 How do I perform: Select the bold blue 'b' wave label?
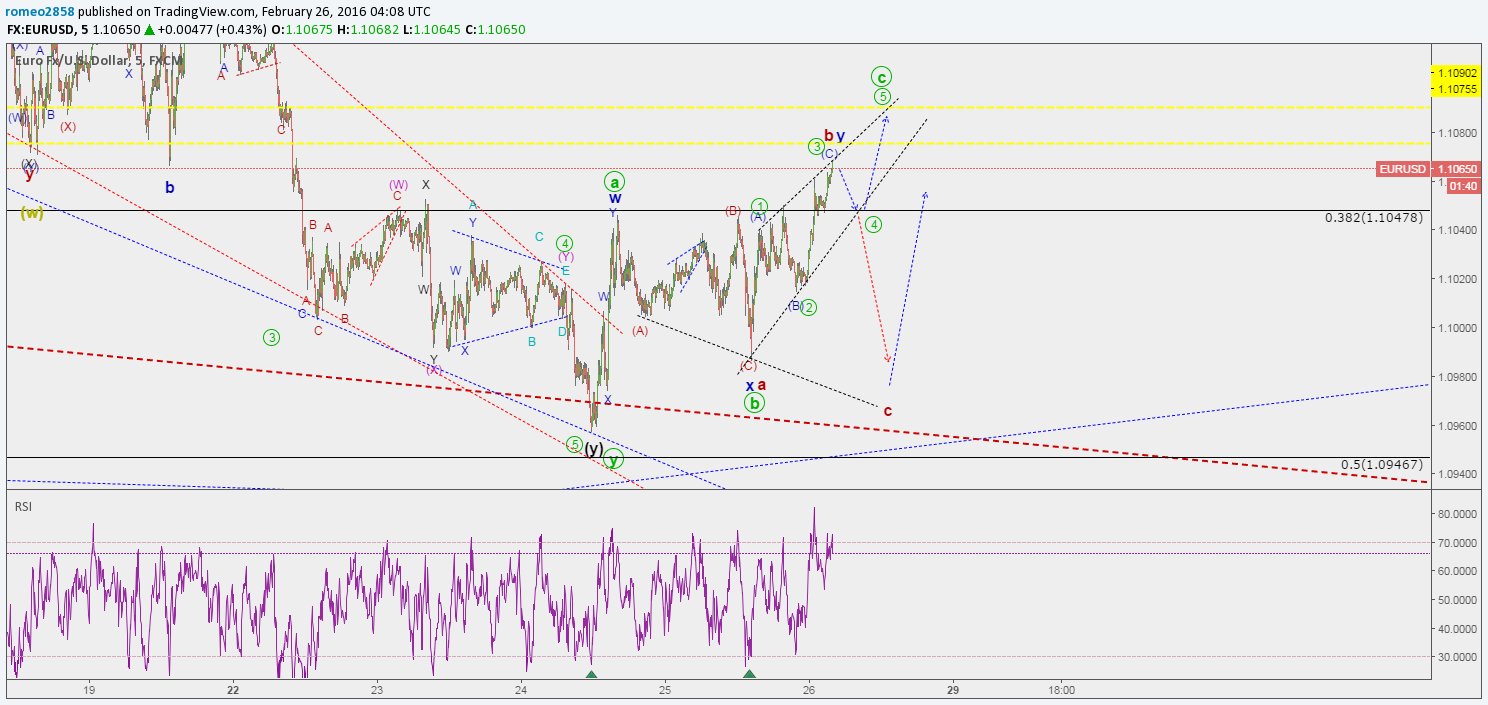coord(170,186)
